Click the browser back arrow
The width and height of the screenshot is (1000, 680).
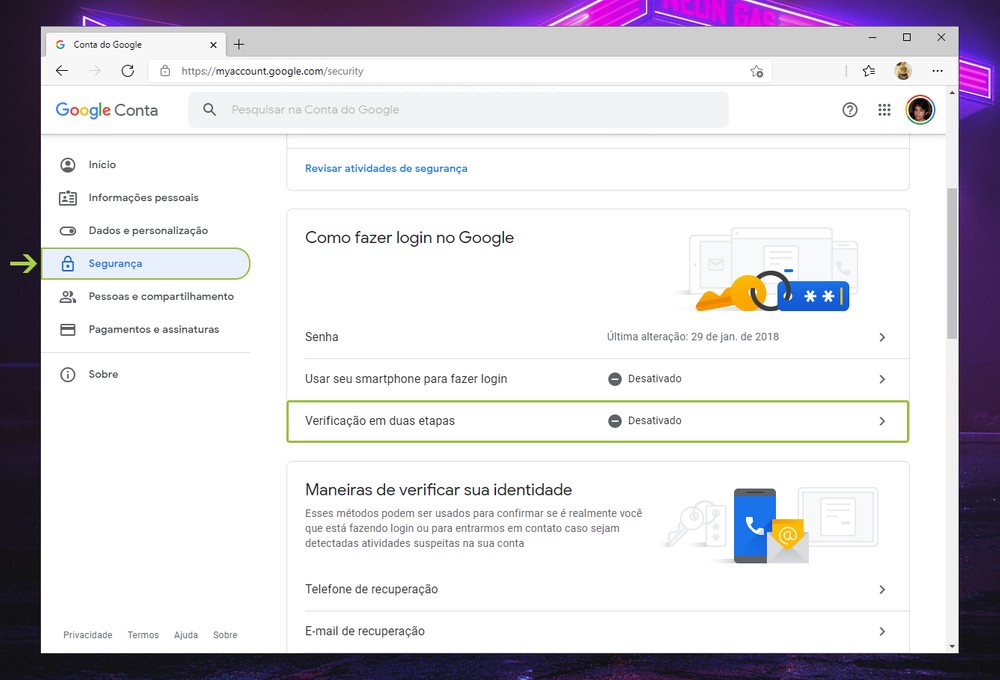coord(62,71)
